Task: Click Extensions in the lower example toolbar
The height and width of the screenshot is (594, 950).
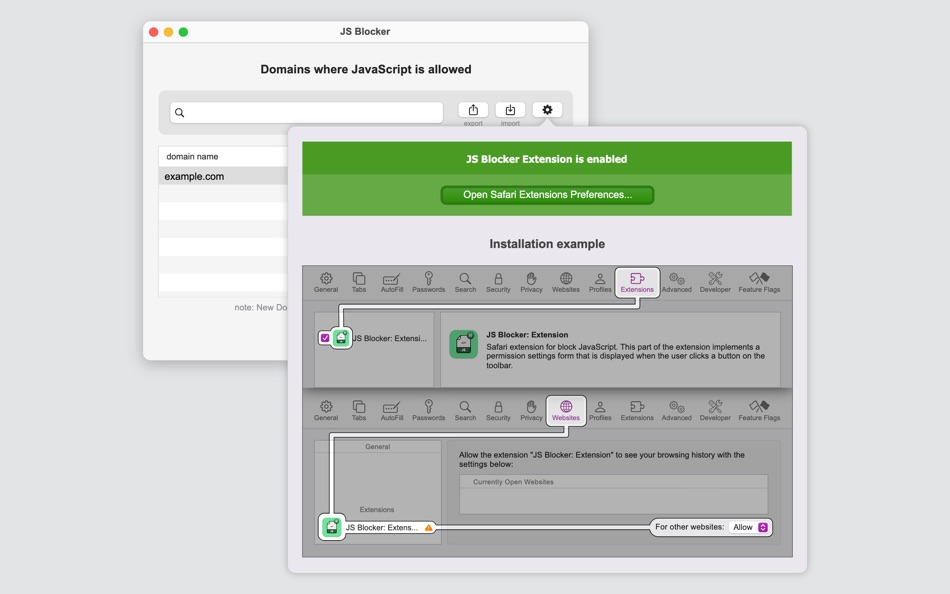Action: coord(637,410)
